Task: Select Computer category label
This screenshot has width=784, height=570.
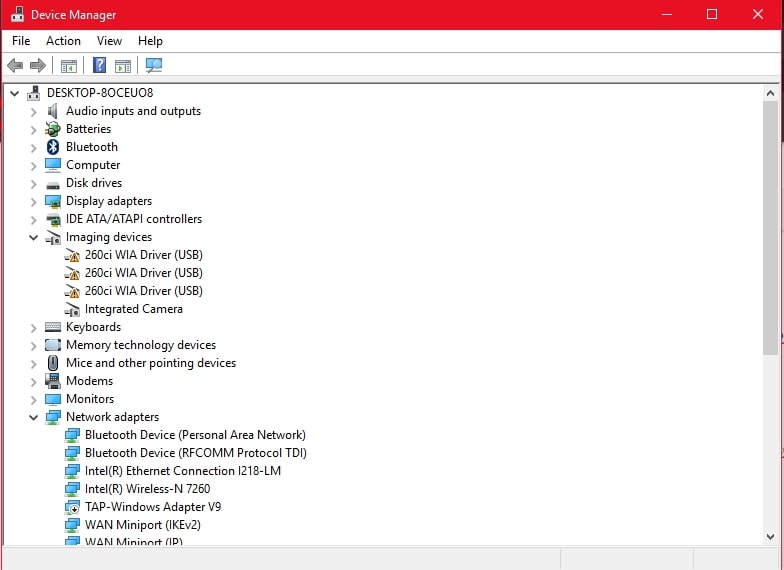Action: tap(93, 165)
